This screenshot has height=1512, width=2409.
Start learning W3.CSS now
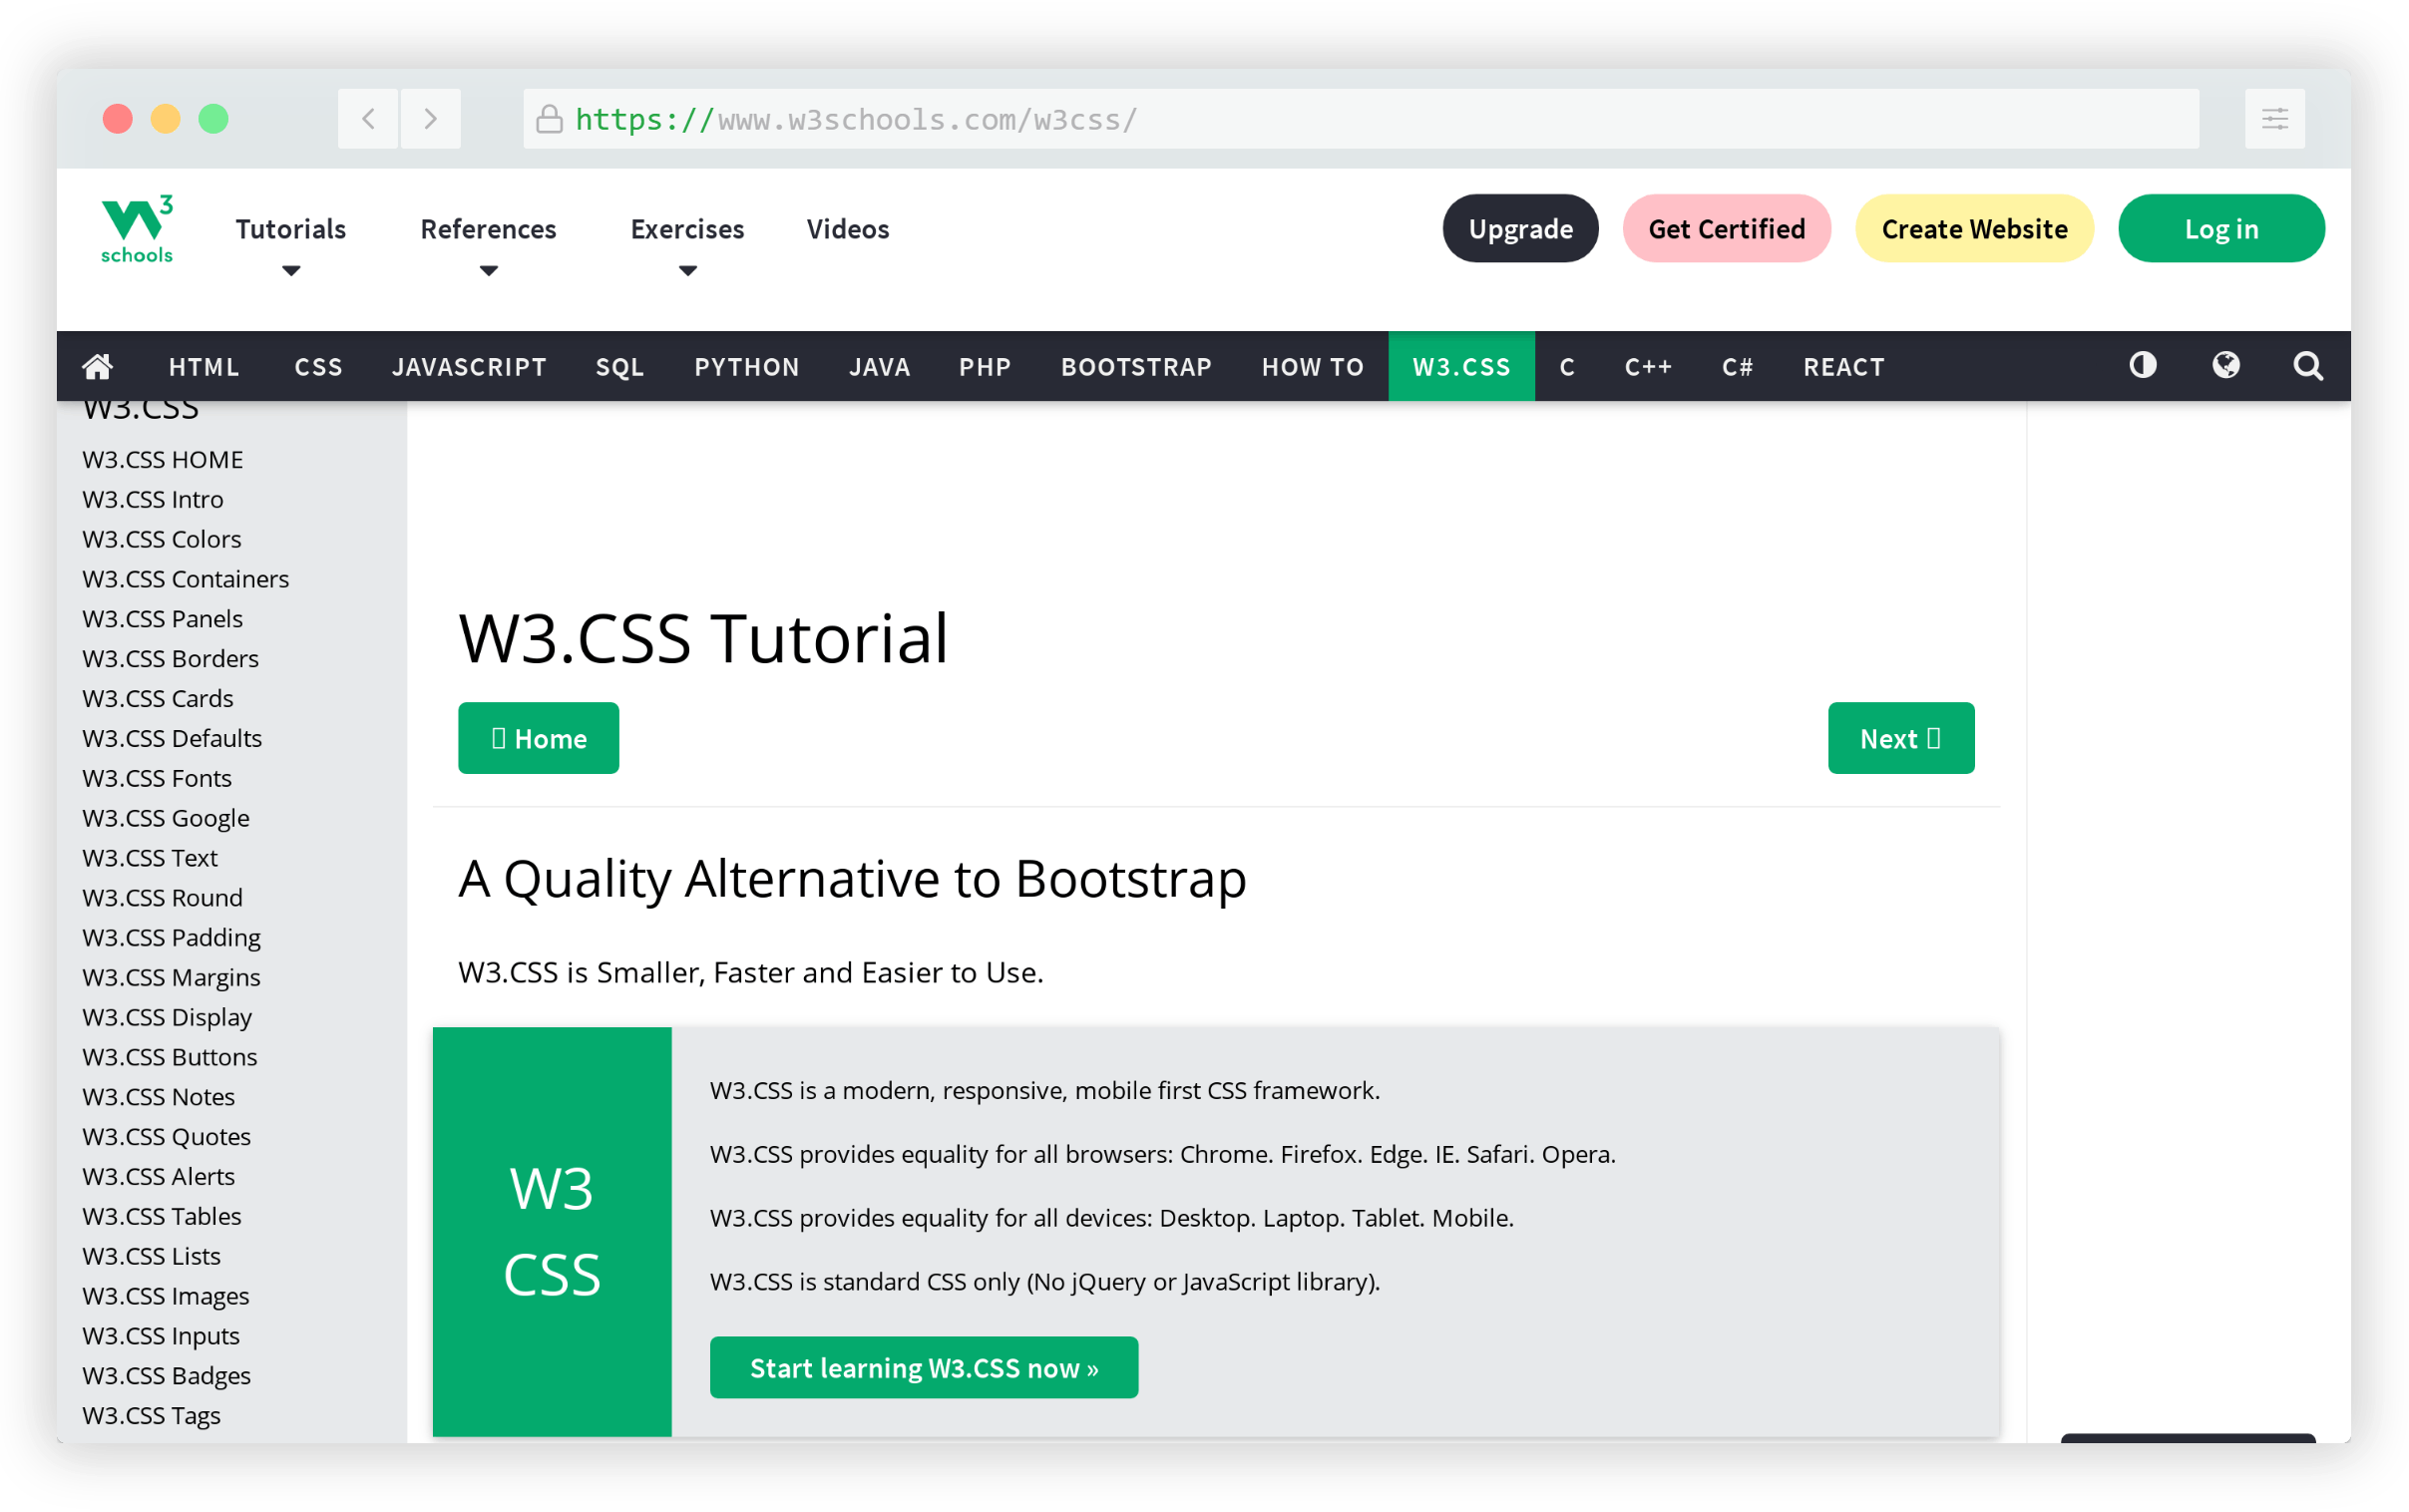pyautogui.click(x=923, y=1367)
